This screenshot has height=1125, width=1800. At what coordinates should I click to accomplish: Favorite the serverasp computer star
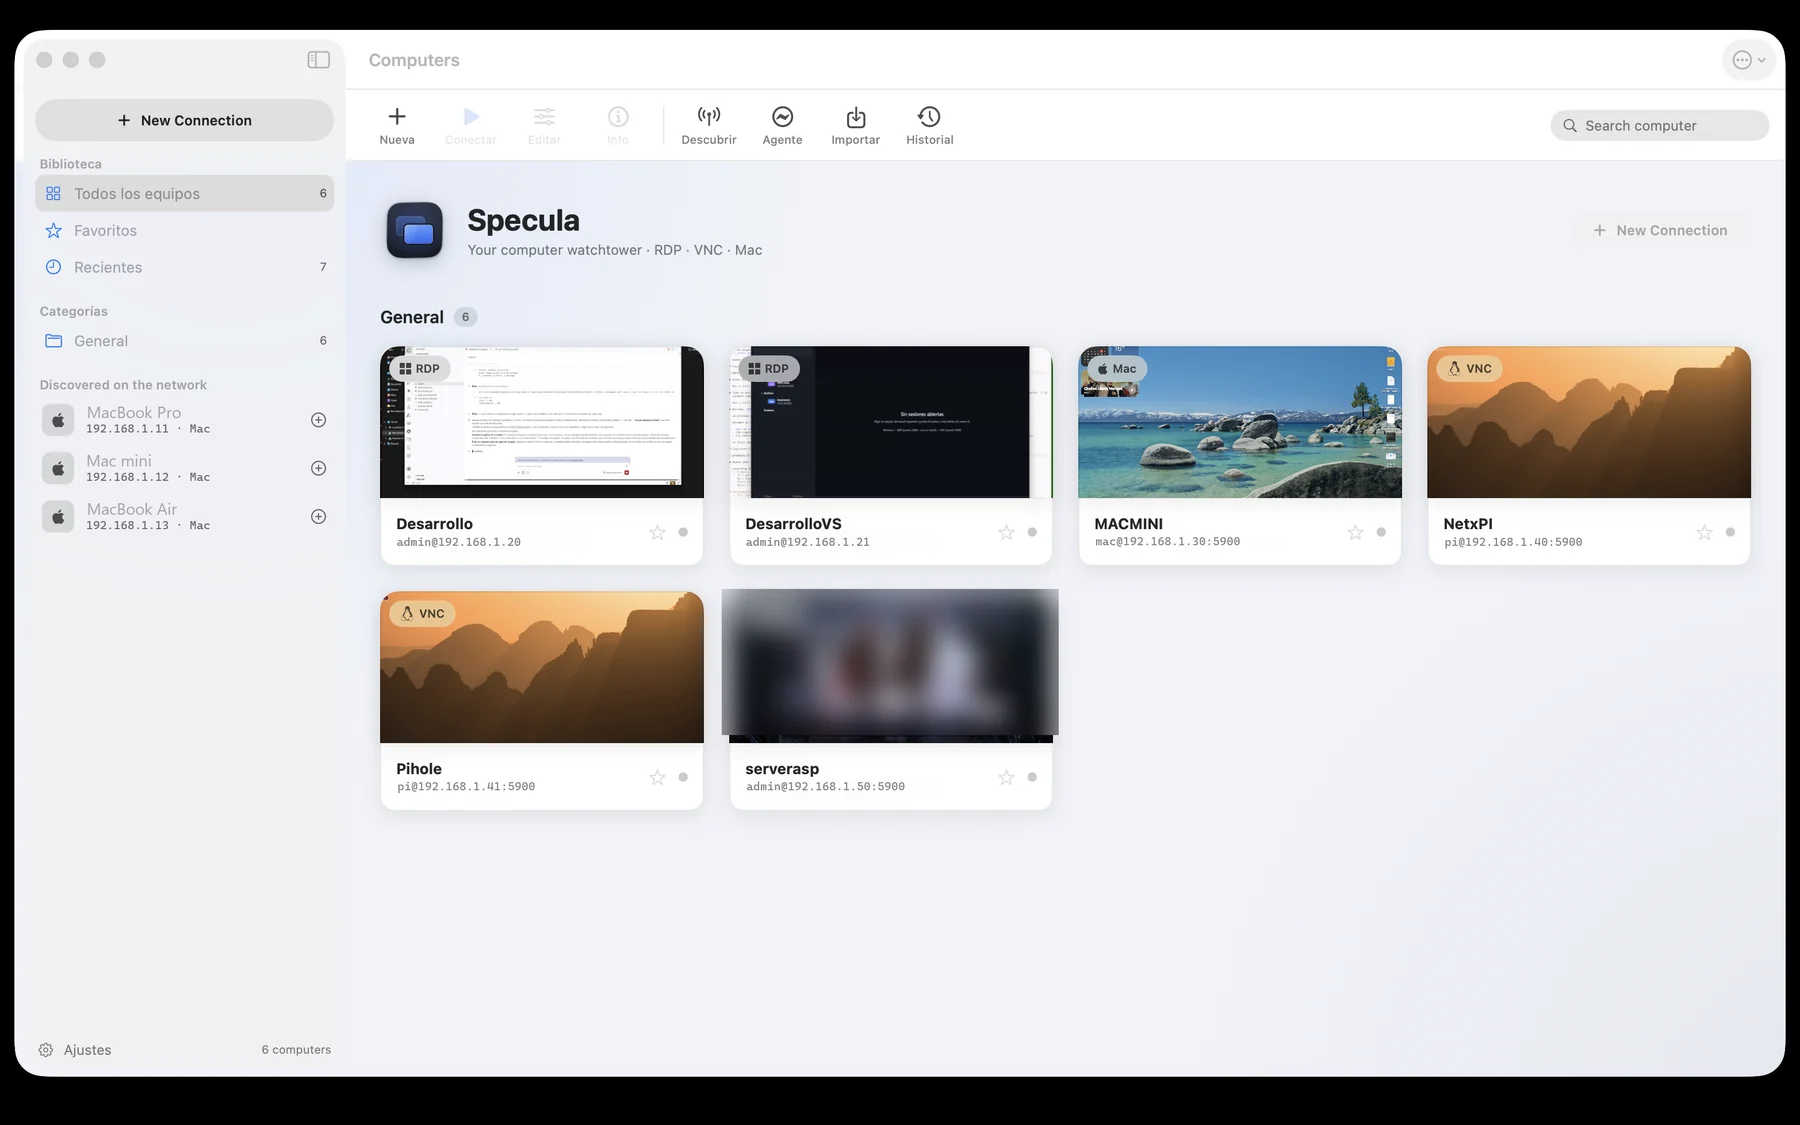click(1006, 777)
